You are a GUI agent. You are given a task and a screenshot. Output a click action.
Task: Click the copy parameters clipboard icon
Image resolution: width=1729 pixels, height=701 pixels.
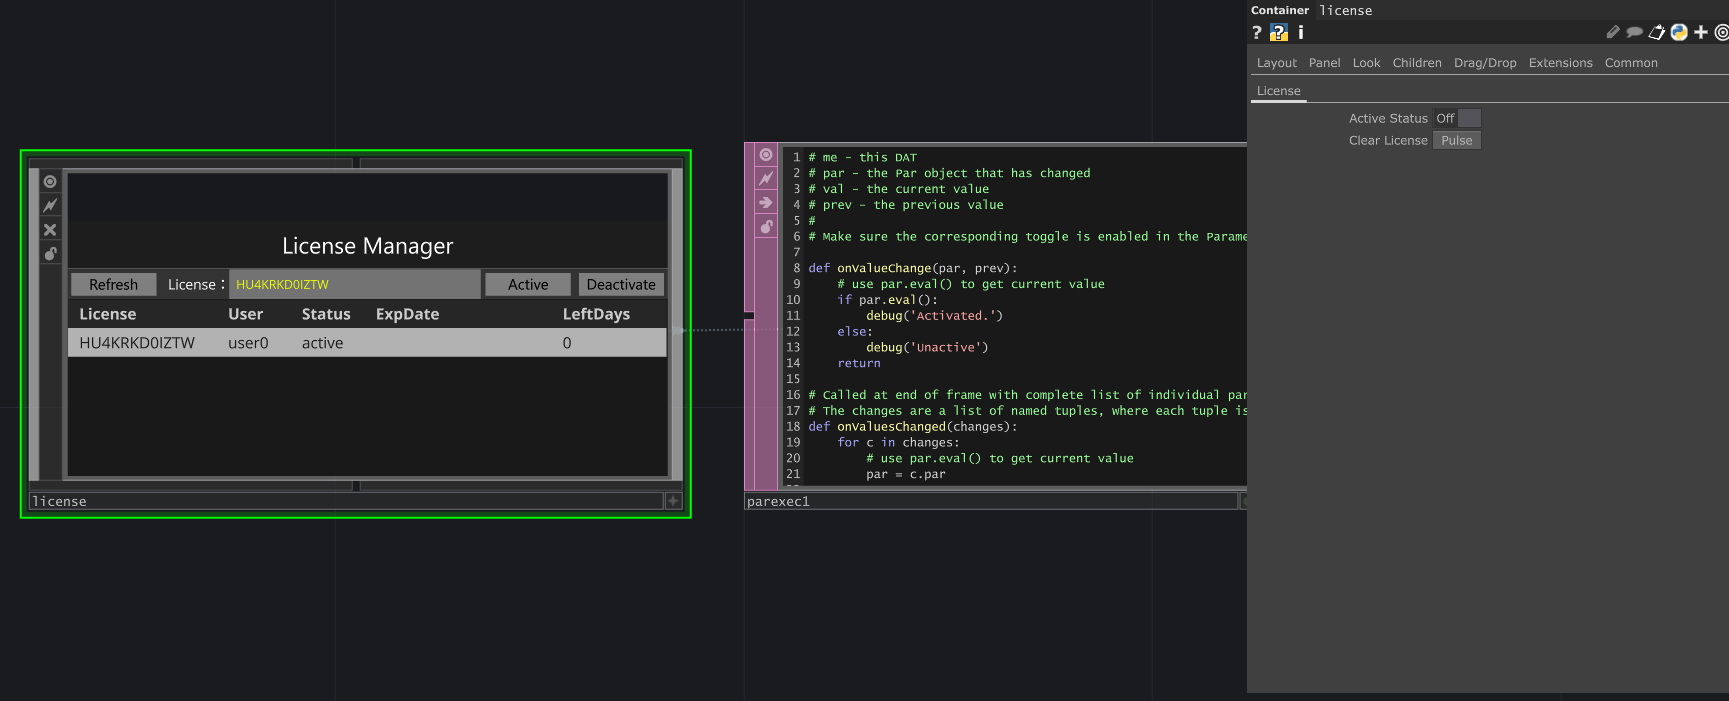pyautogui.click(x=1656, y=33)
